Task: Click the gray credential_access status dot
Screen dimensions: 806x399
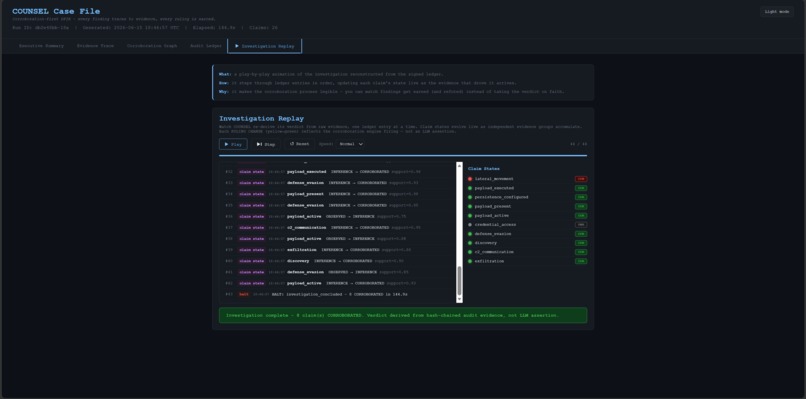Action: pyautogui.click(x=470, y=225)
